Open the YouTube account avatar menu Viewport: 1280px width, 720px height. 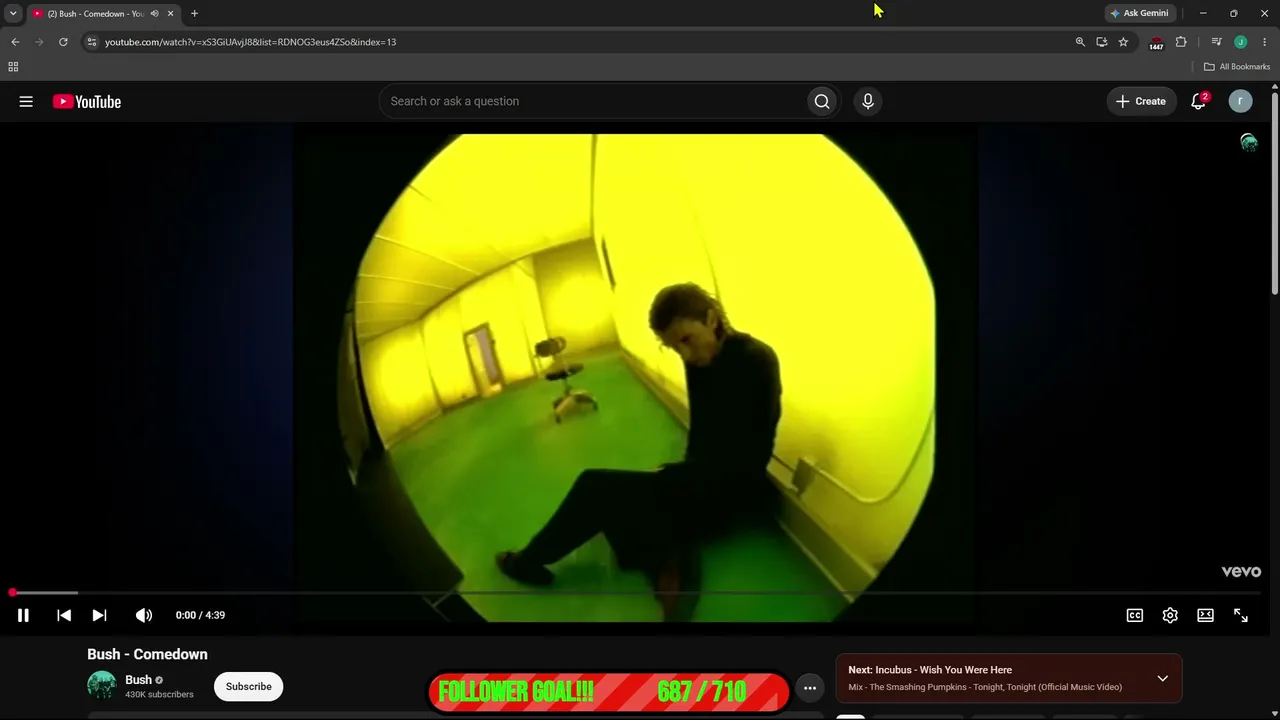pyautogui.click(x=1240, y=101)
